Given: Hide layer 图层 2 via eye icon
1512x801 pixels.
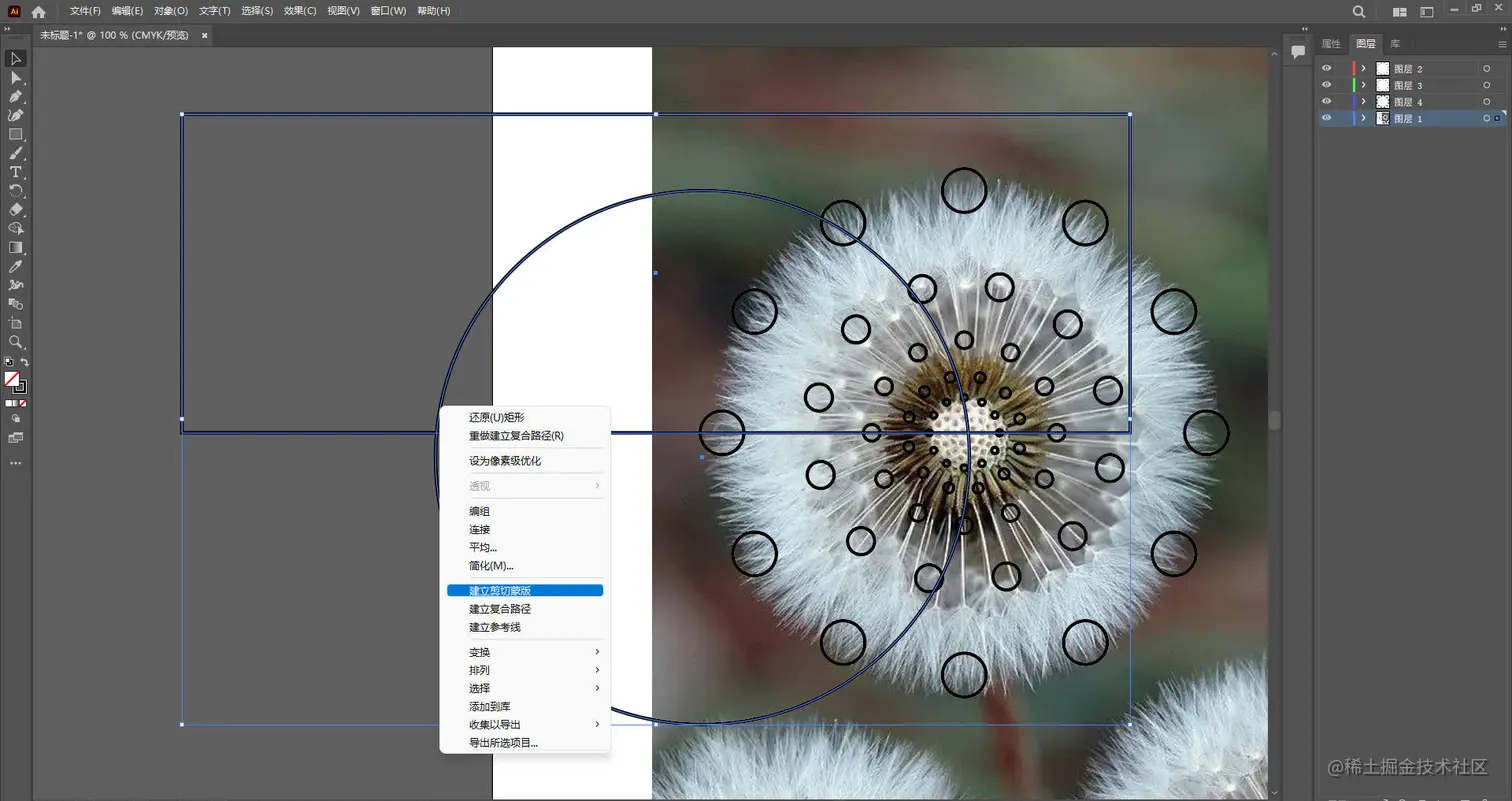Looking at the screenshot, I should point(1327,69).
